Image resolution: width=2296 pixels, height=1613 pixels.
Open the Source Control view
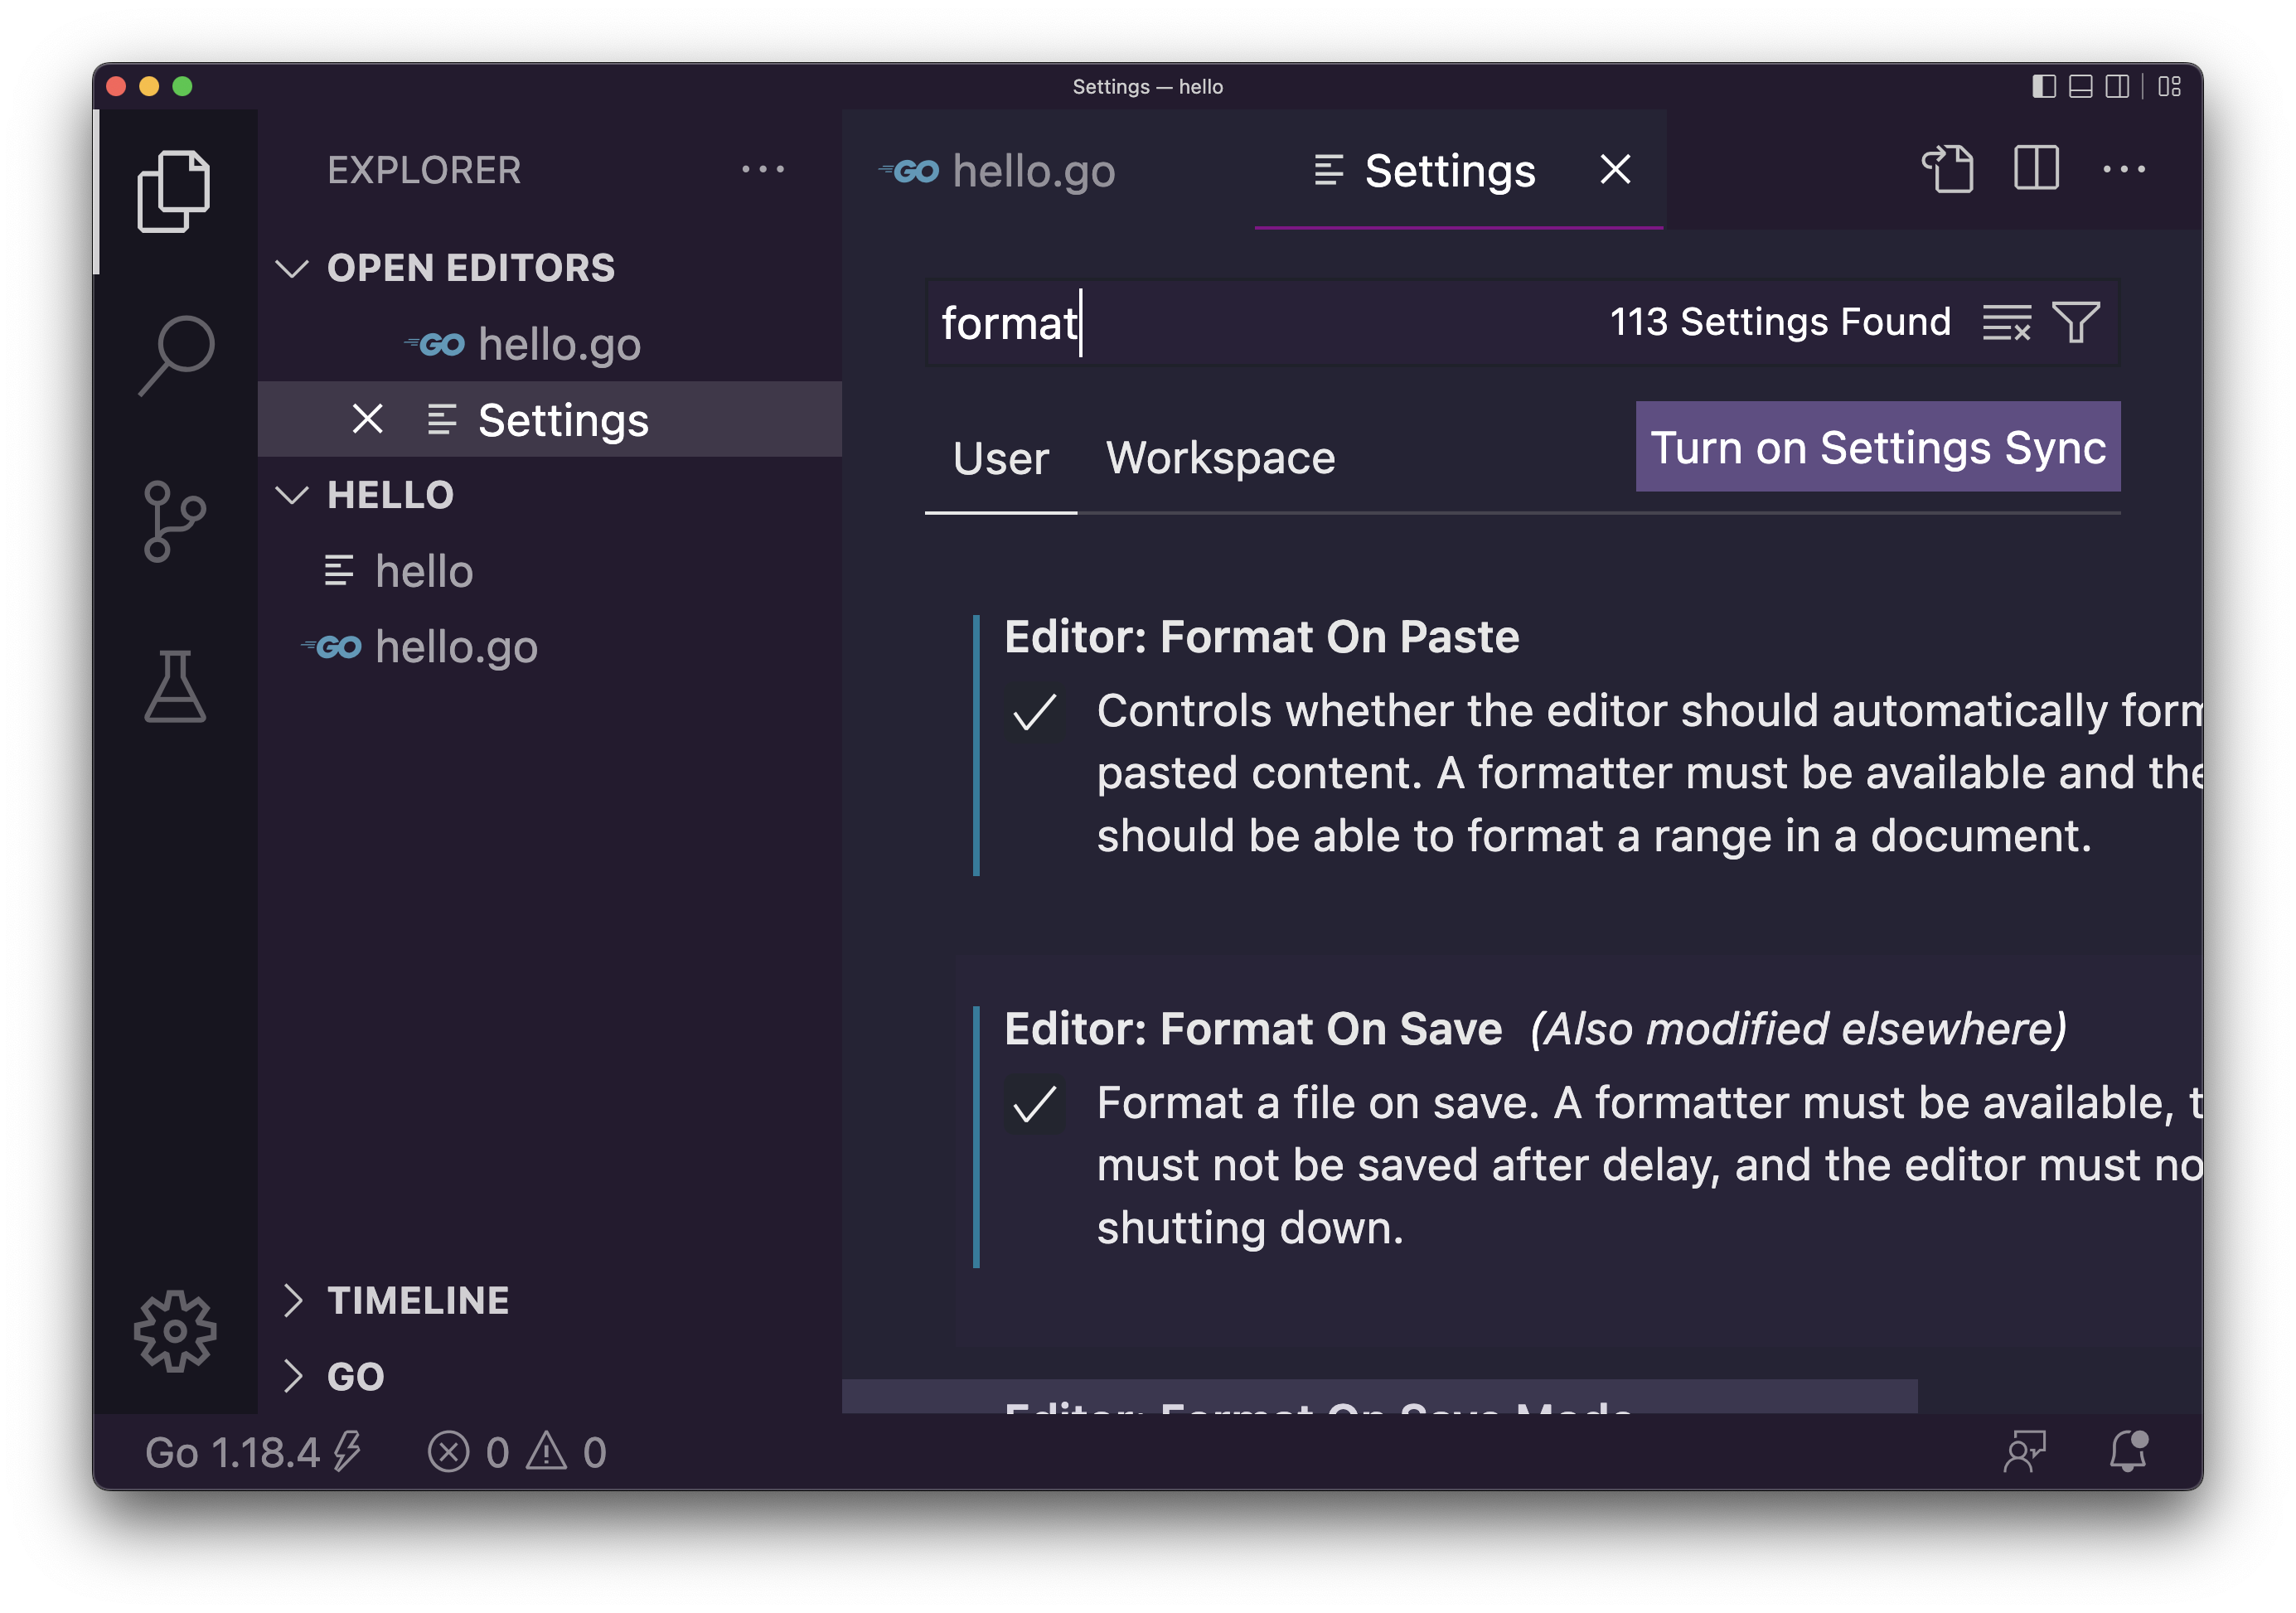pos(174,521)
